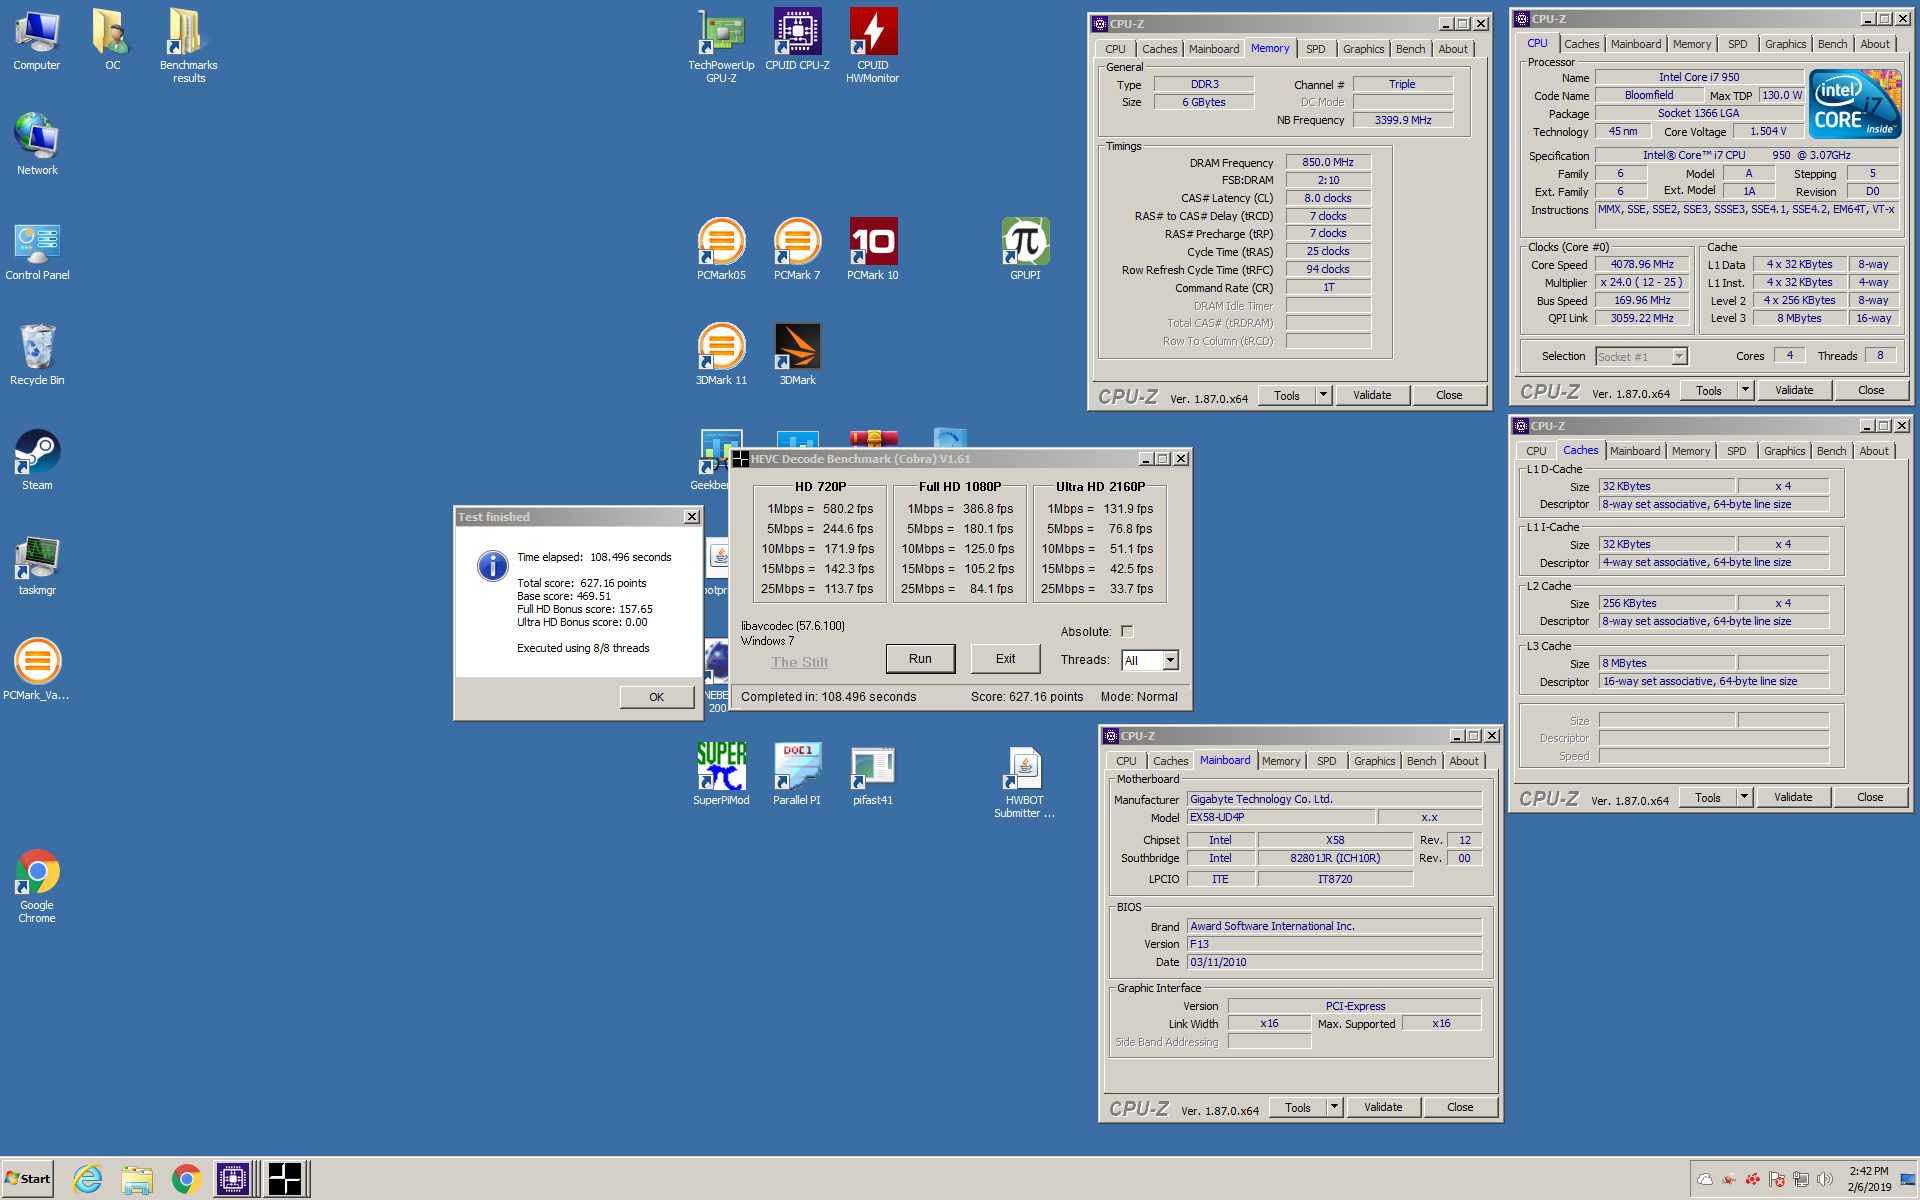Click Run in HEVC Decode Benchmark
1920x1200 pixels.
coord(920,659)
